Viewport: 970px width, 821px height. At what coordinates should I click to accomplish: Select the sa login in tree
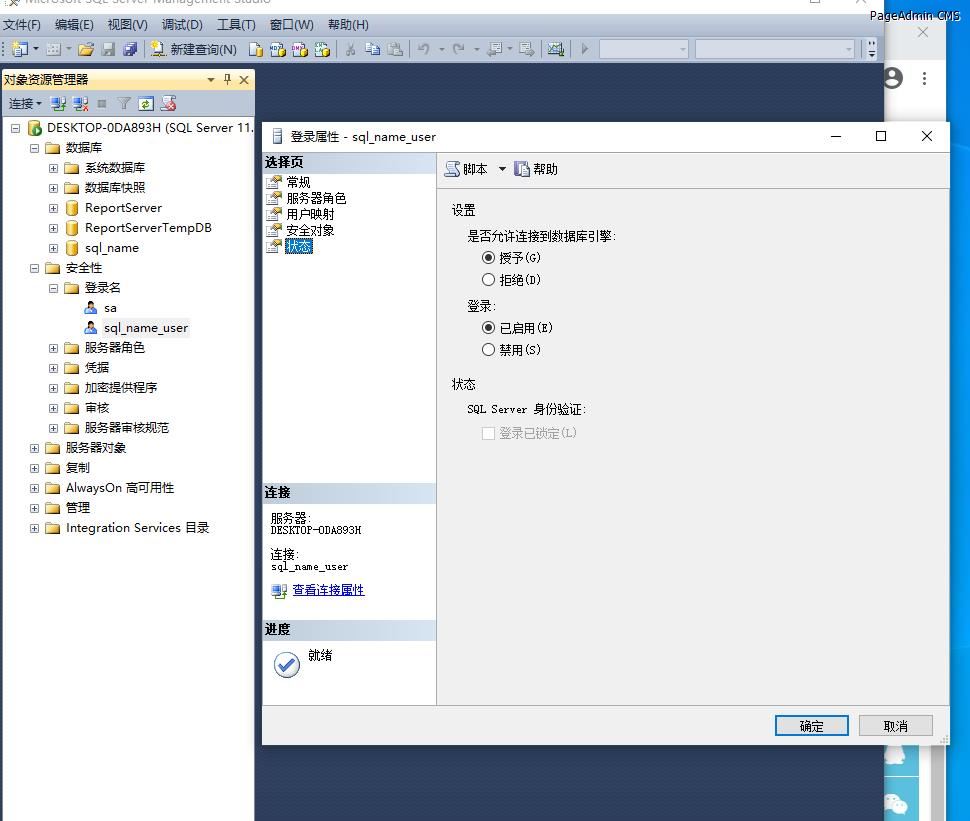pyautogui.click(x=110, y=308)
